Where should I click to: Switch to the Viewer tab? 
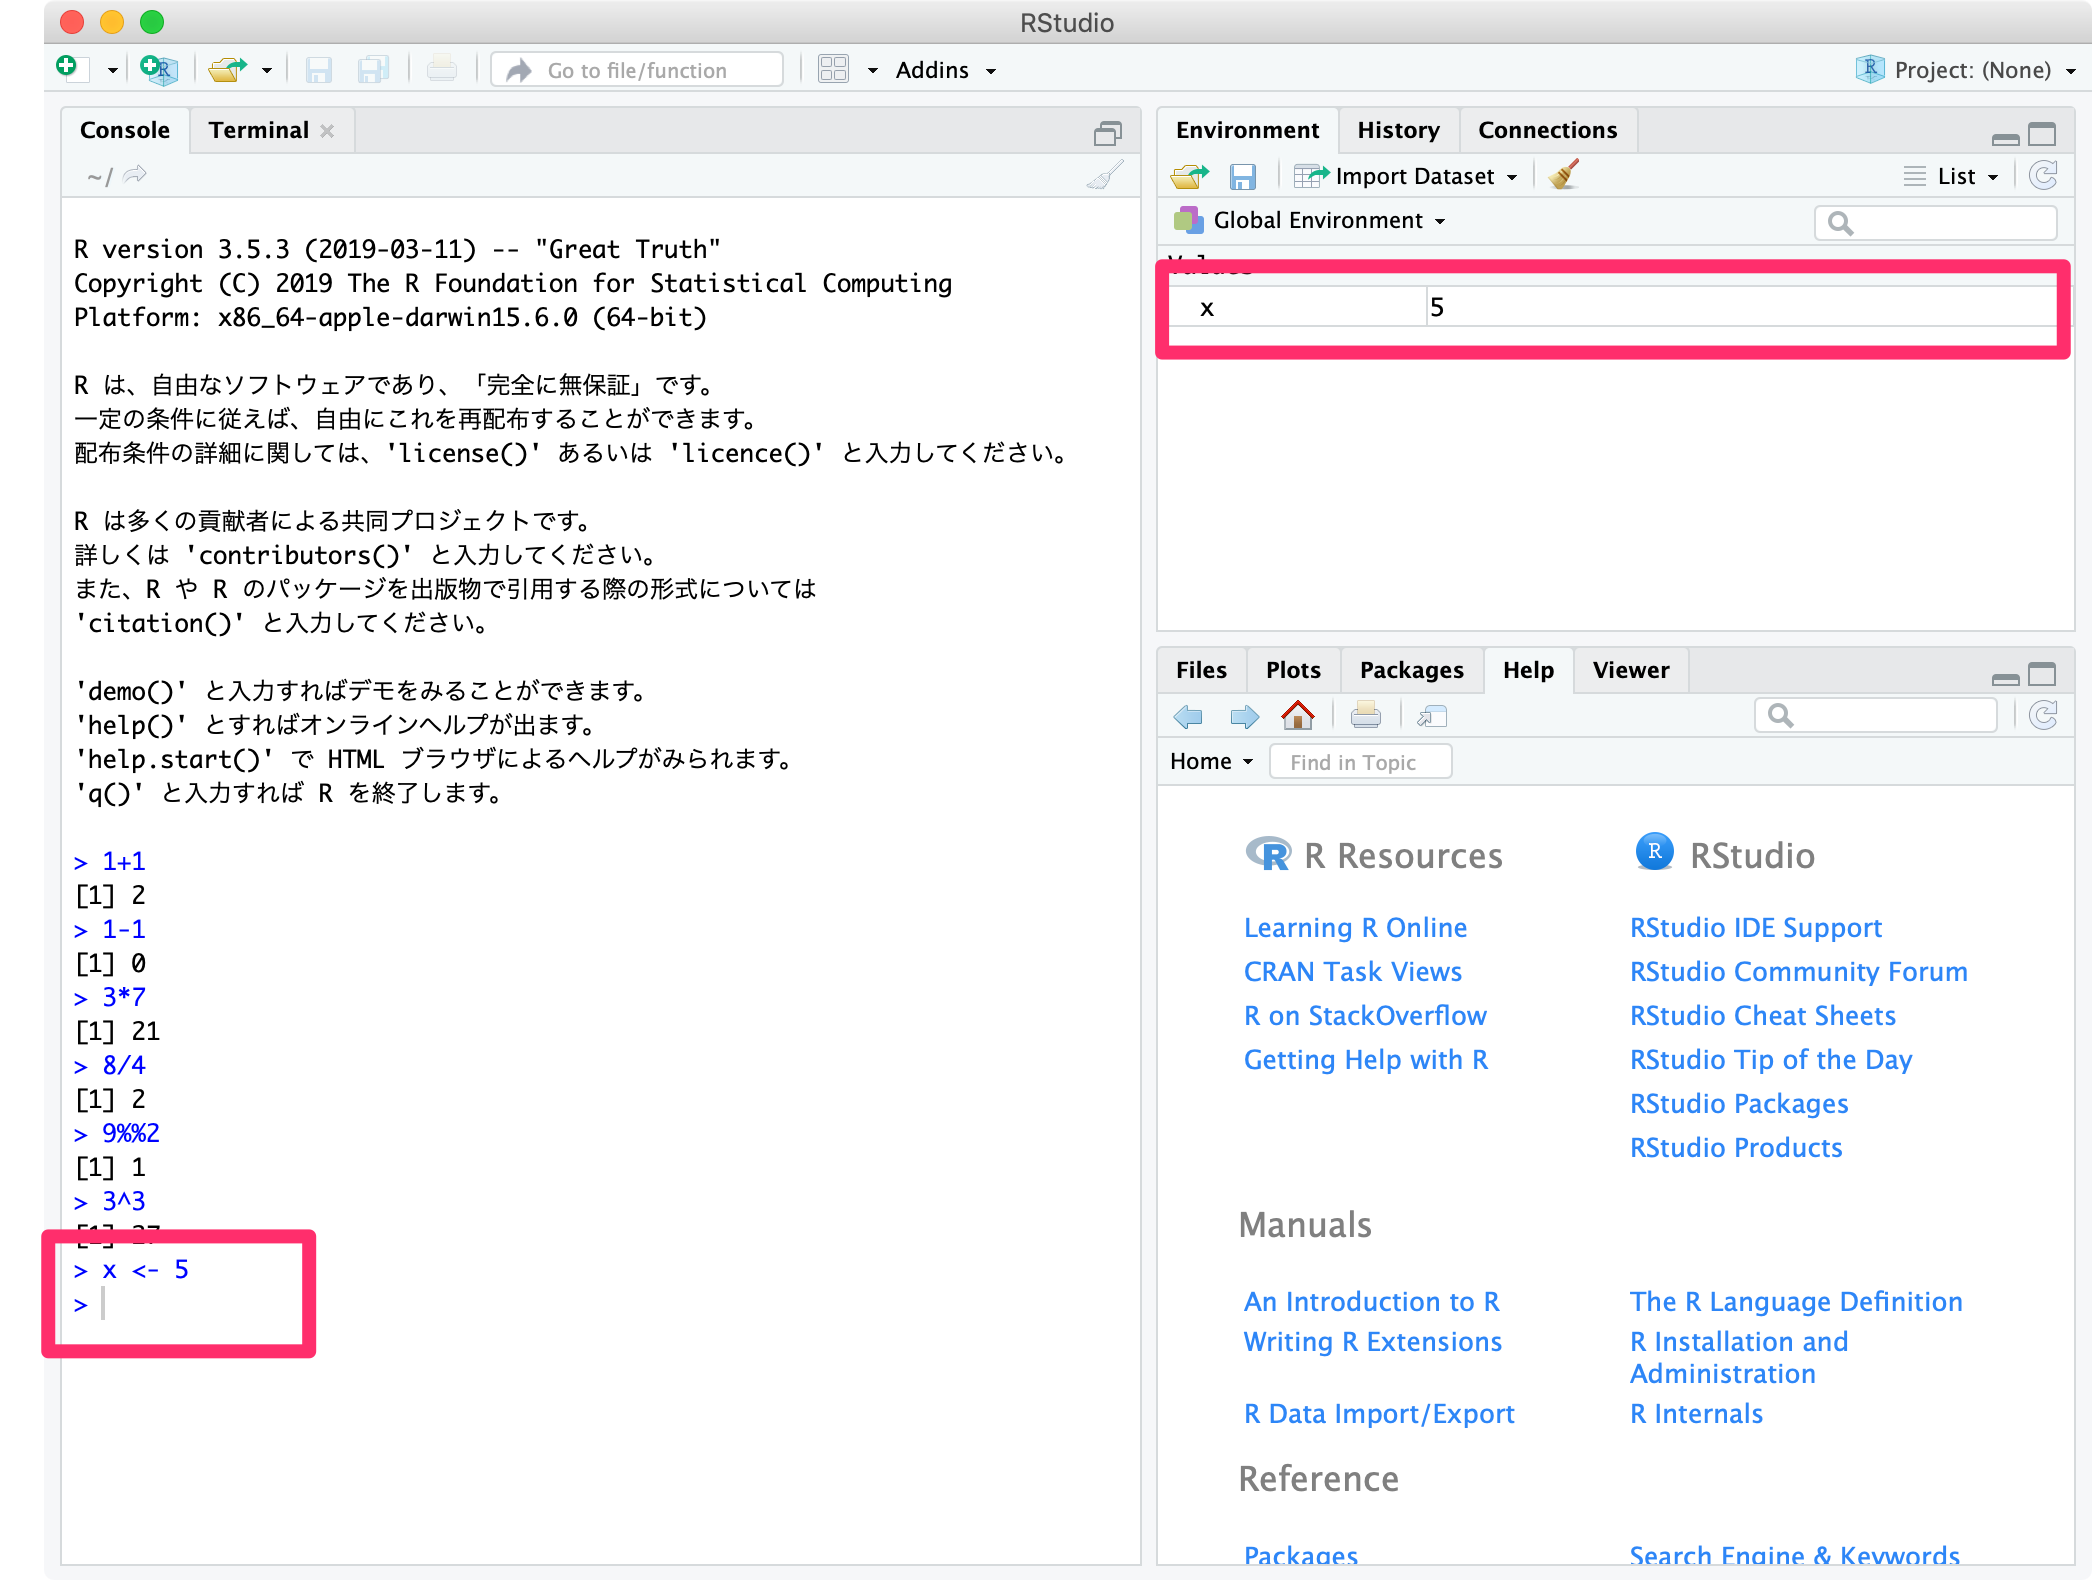point(1631,670)
